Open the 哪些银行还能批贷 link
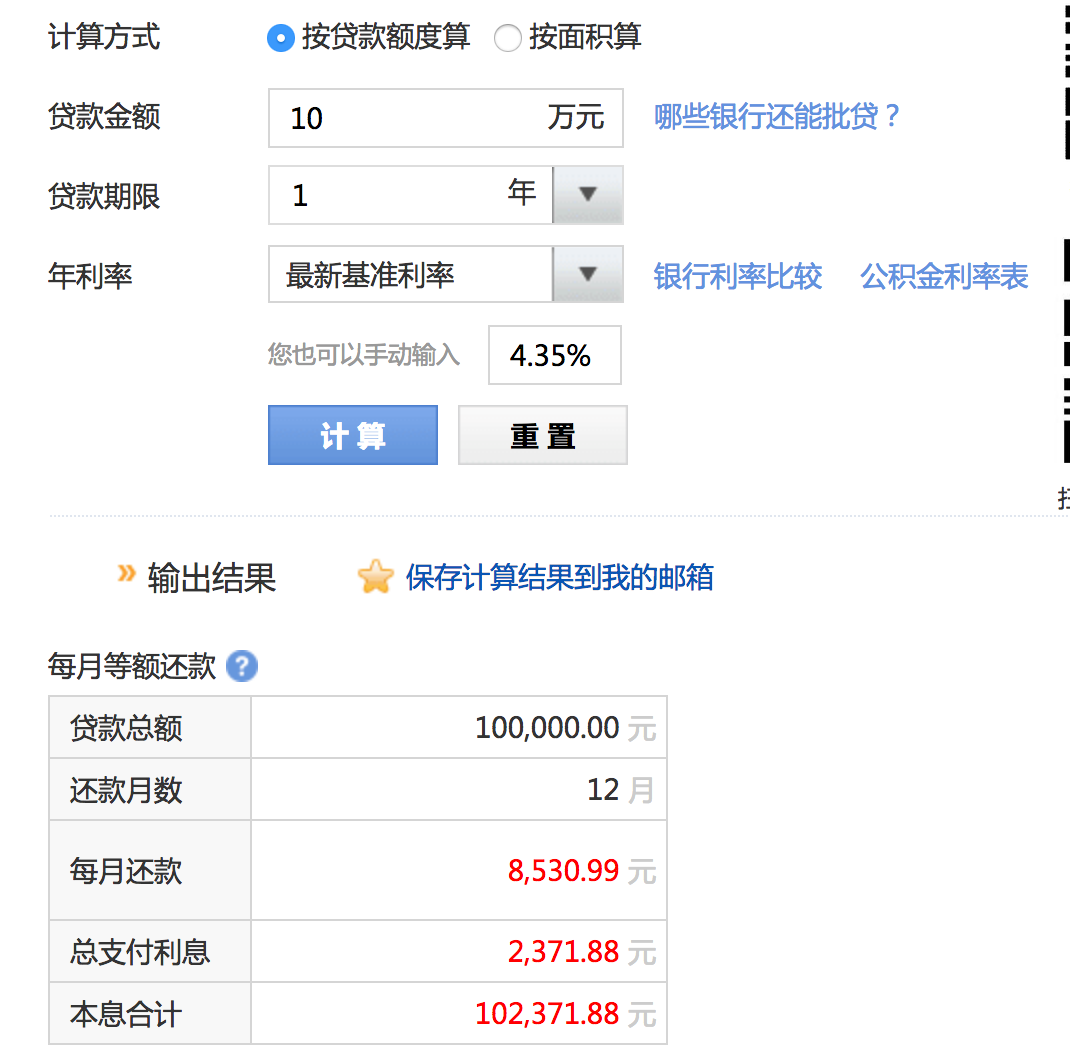 click(x=777, y=117)
